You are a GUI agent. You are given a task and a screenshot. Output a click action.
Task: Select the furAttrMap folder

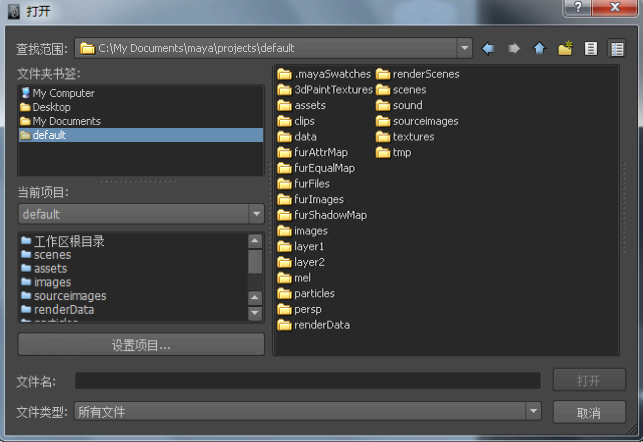point(312,153)
